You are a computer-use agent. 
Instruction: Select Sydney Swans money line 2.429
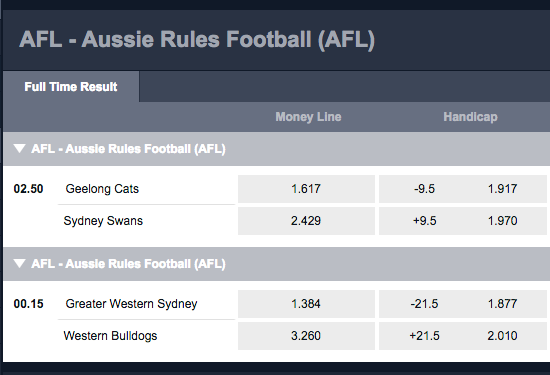click(306, 221)
